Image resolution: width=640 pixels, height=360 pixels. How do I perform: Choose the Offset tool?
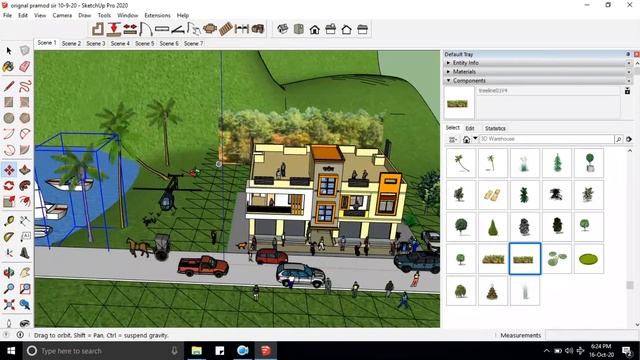(x=24, y=201)
